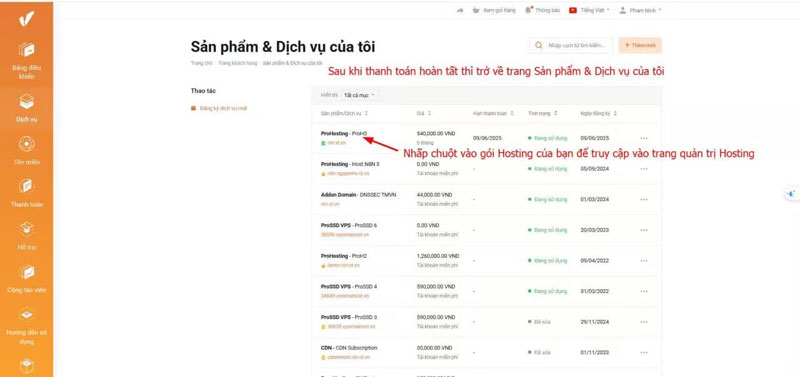The width and height of the screenshot is (800, 377).
Task: Click the 44,000.00 VND price cell
Action: click(435, 194)
